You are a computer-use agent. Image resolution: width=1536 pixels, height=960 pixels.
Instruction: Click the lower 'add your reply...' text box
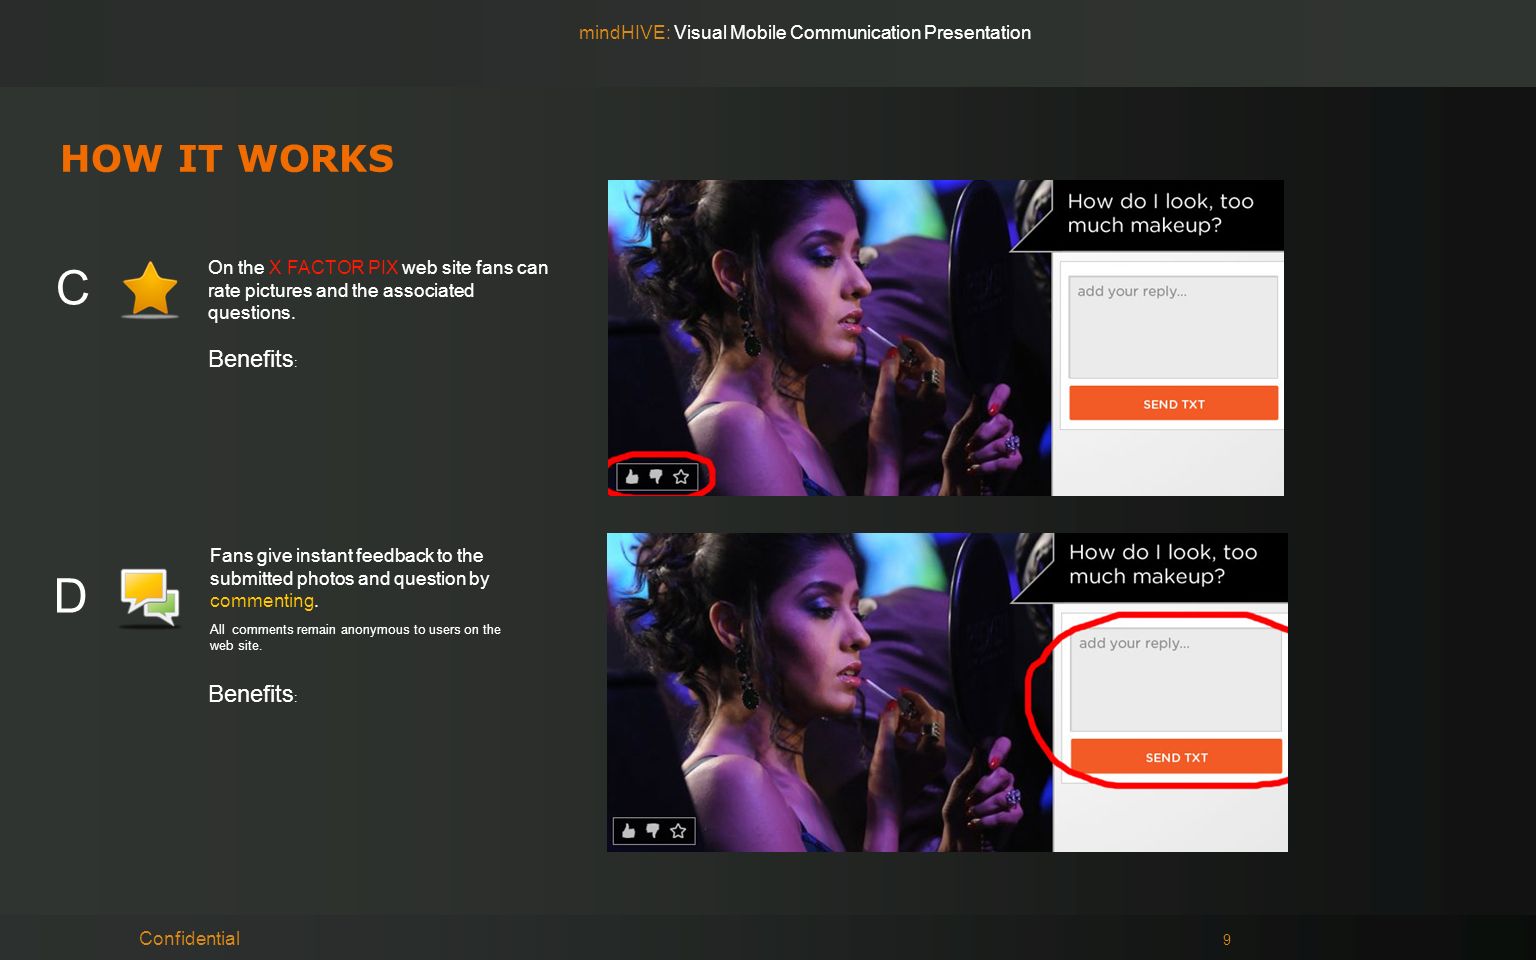(1176, 680)
